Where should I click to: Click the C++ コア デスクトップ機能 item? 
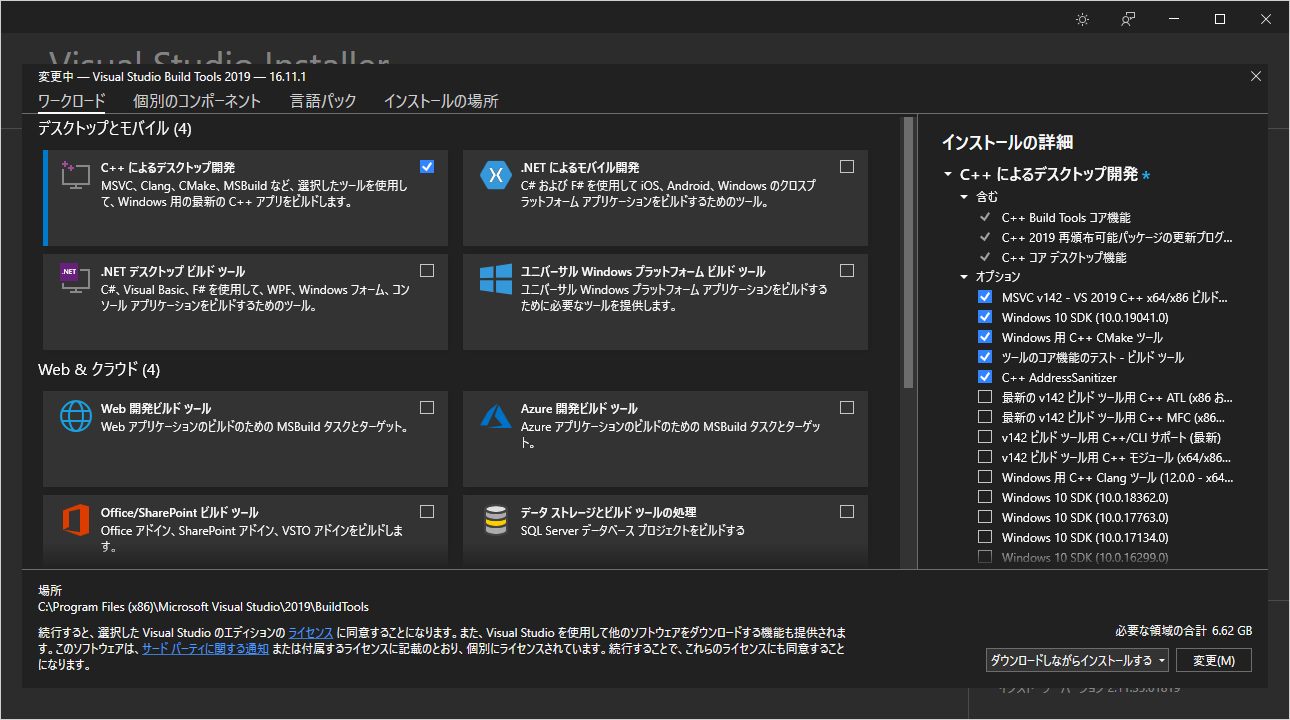1064,257
